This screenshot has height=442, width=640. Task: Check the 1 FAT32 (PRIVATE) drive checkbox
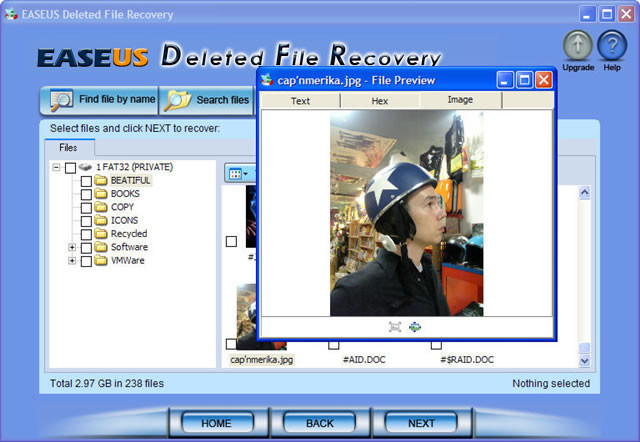(x=70, y=168)
